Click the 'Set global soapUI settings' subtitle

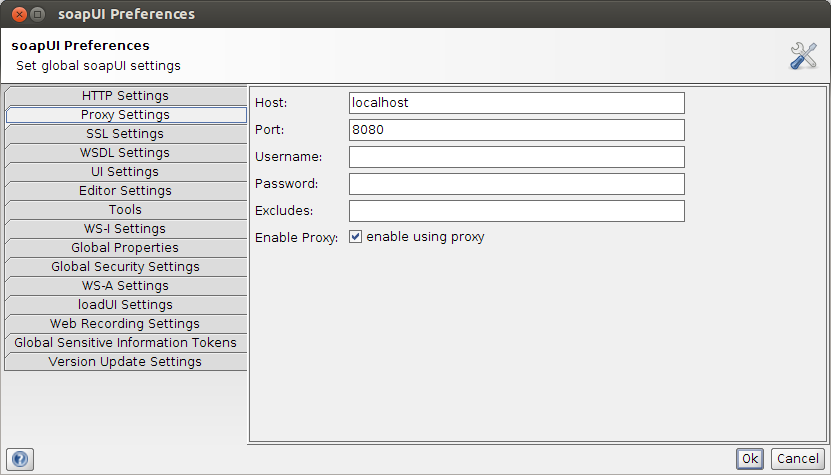tap(99, 66)
